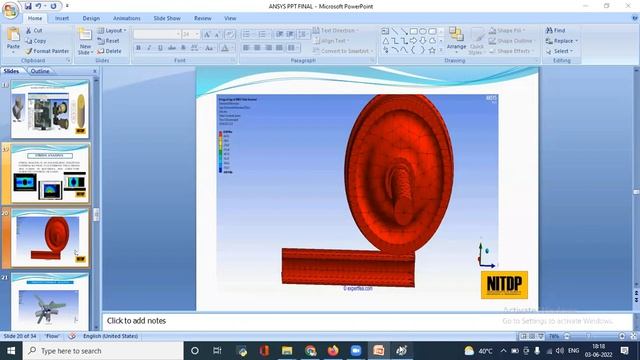
Task: Select the right arrow shape
Action: point(413,41)
